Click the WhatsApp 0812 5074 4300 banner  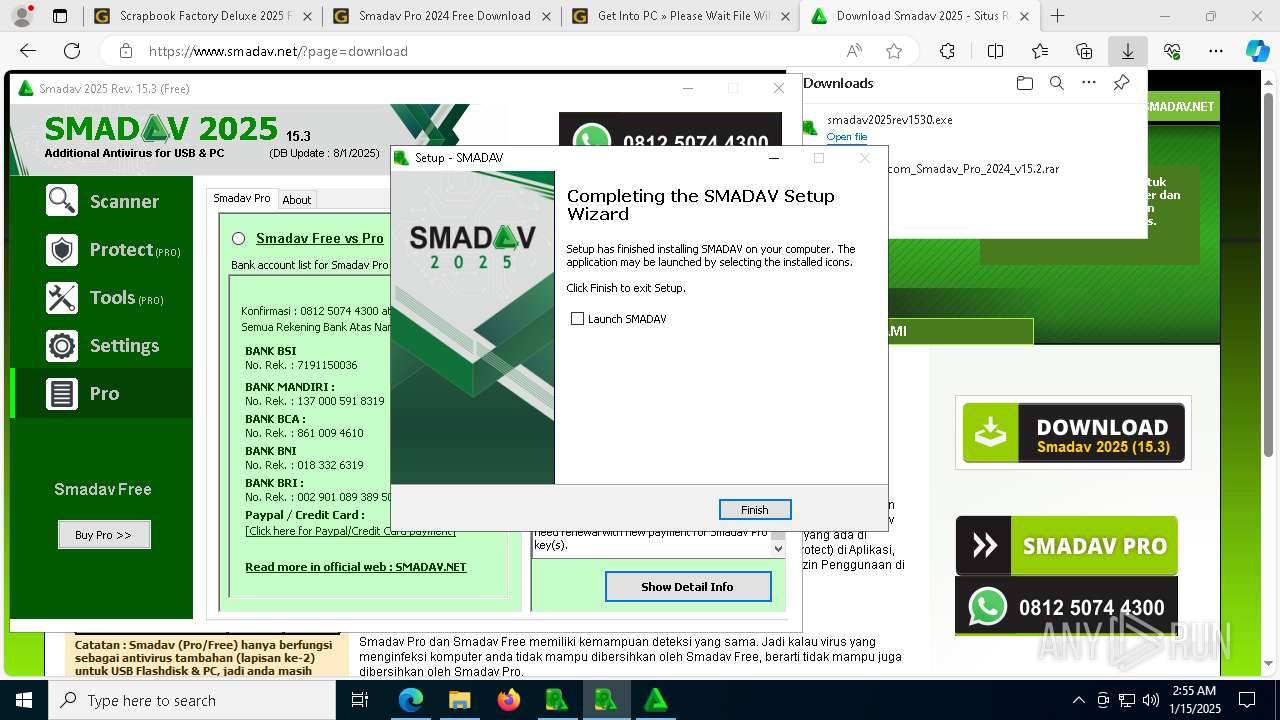[1066, 606]
